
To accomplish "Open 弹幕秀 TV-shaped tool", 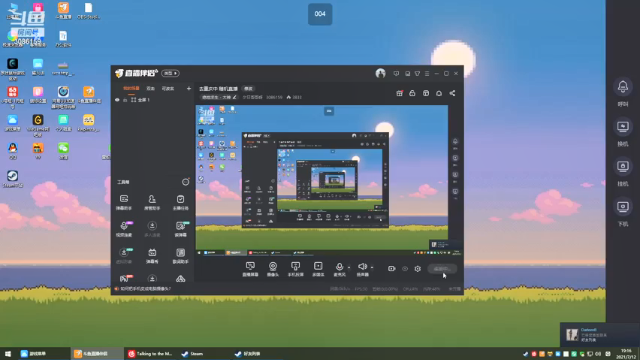I will pyautogui.click(x=152, y=256).
